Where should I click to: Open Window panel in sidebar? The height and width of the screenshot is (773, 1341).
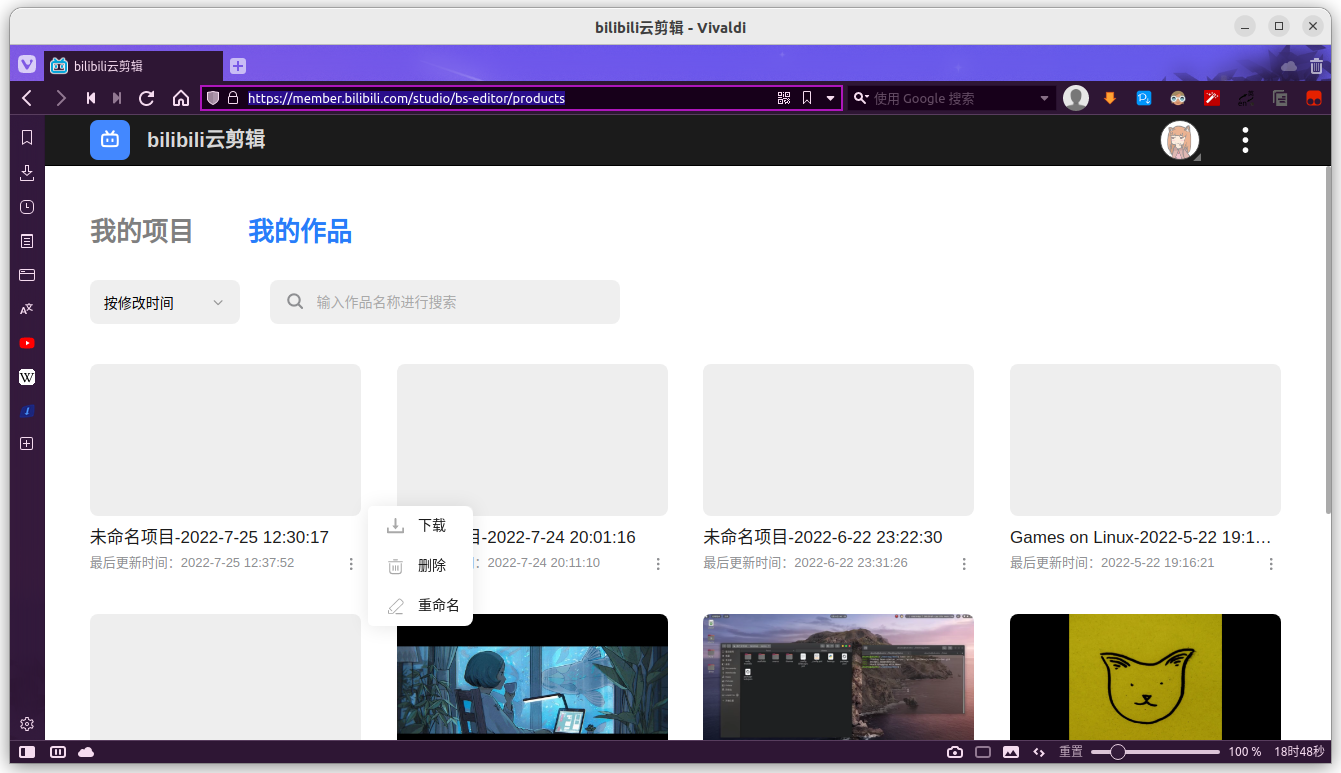pos(27,275)
